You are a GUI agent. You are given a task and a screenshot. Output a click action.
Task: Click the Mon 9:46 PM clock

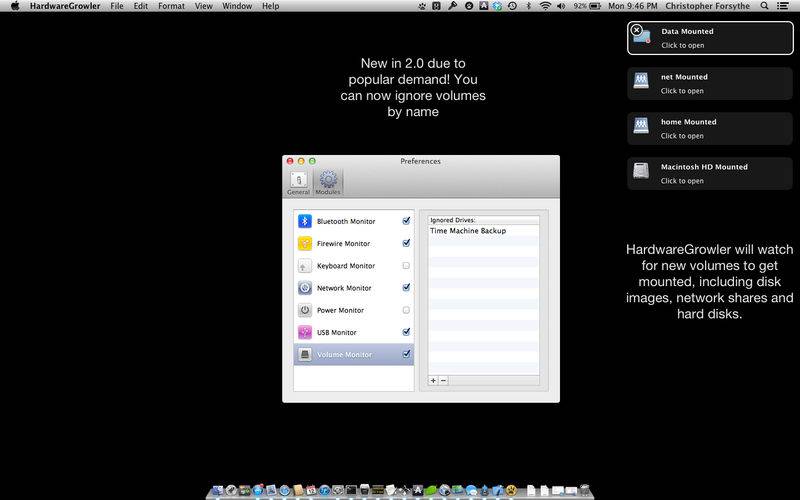pyautogui.click(x=633, y=6)
